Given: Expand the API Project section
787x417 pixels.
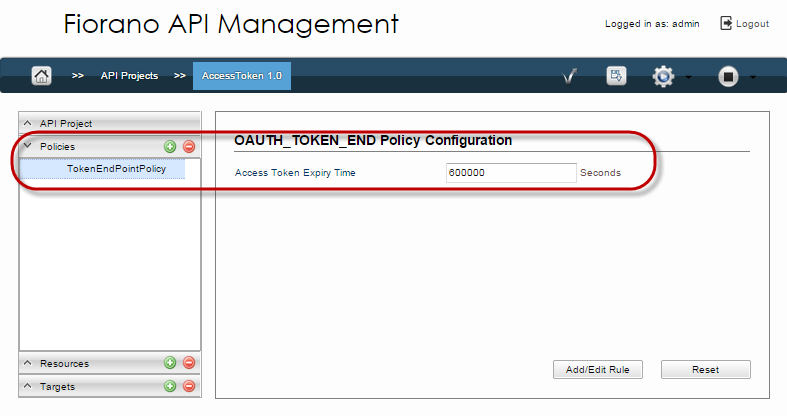Looking at the screenshot, I should point(110,123).
